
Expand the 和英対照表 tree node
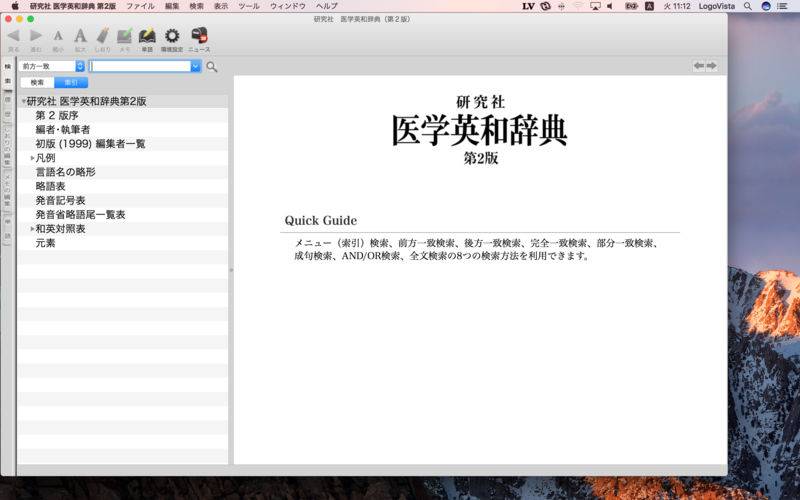(x=33, y=229)
